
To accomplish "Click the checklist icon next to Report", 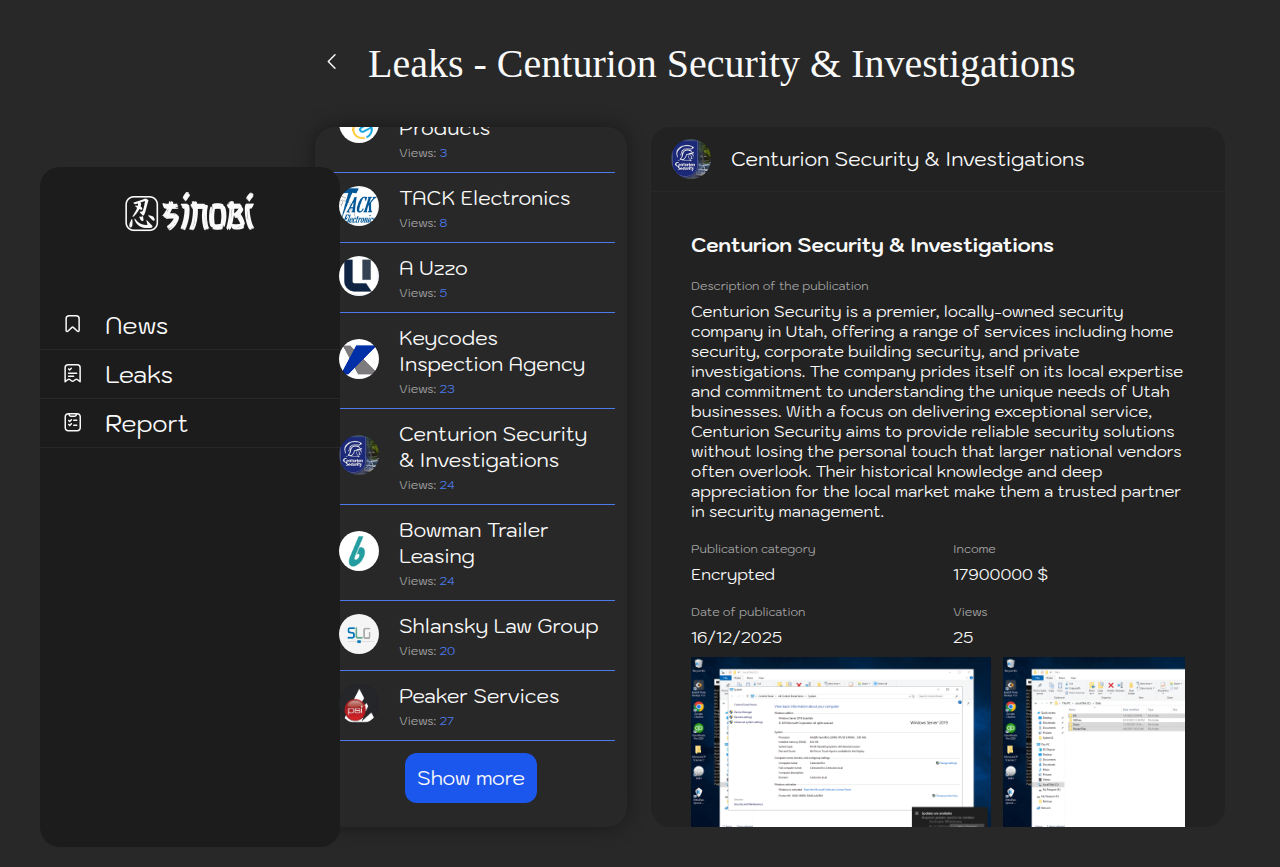I will (x=73, y=423).
